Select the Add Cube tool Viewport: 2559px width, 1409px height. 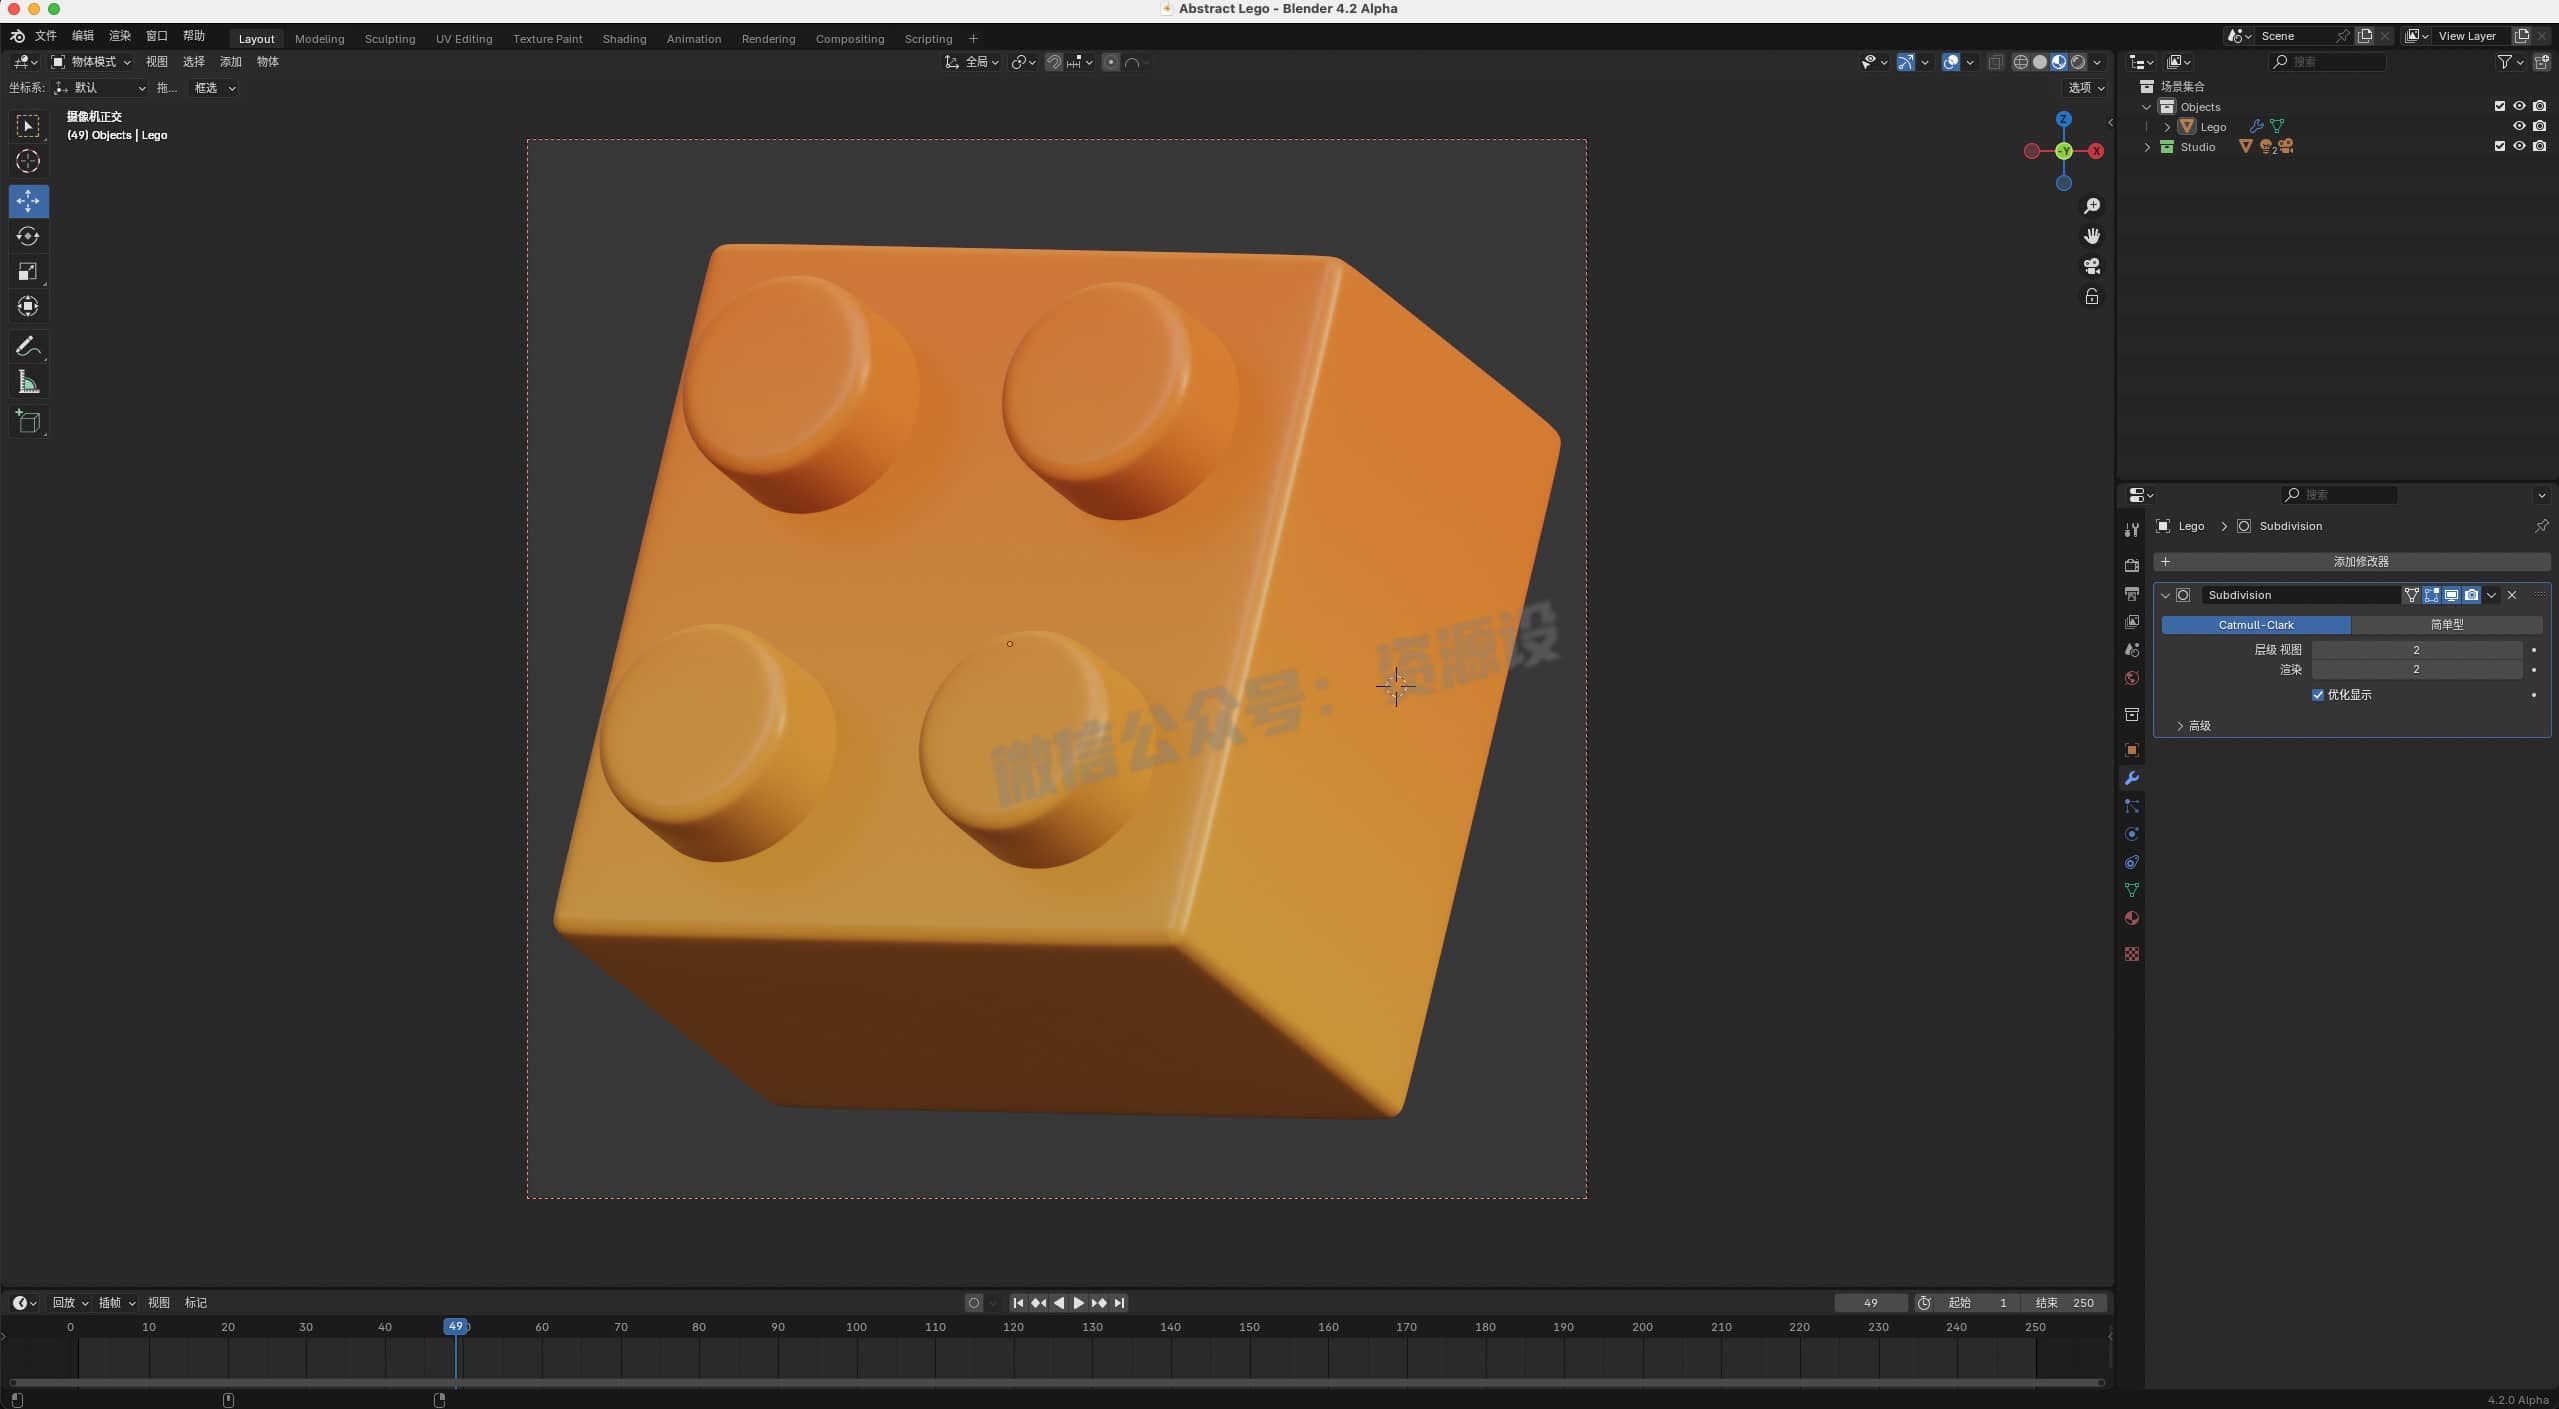28,421
